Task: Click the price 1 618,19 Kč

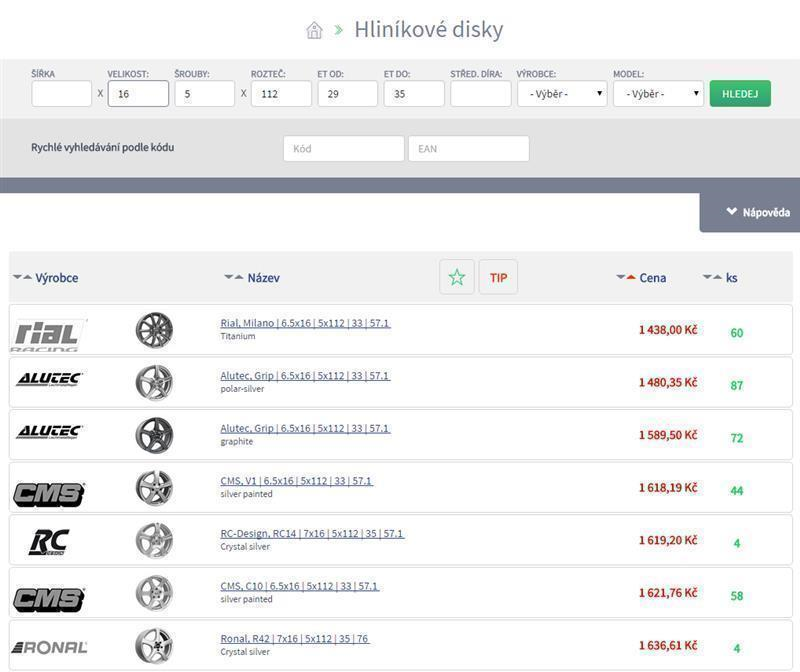Action: 668,487
